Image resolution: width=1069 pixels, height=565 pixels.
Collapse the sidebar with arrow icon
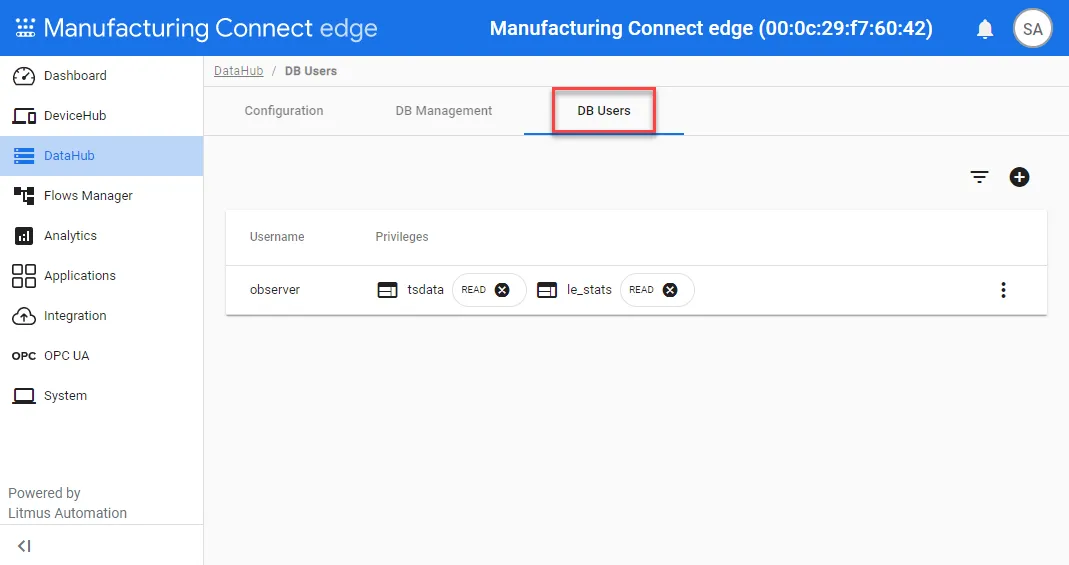click(x=25, y=546)
